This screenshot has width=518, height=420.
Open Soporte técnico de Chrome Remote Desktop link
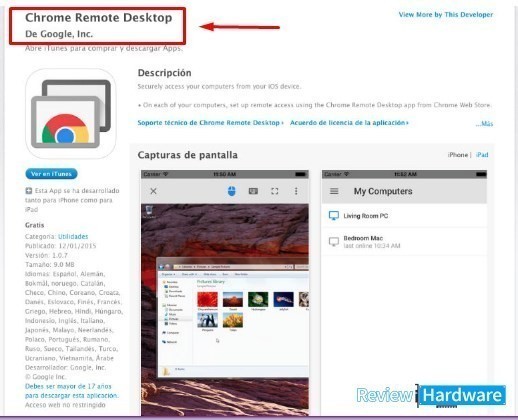[x=210, y=123]
